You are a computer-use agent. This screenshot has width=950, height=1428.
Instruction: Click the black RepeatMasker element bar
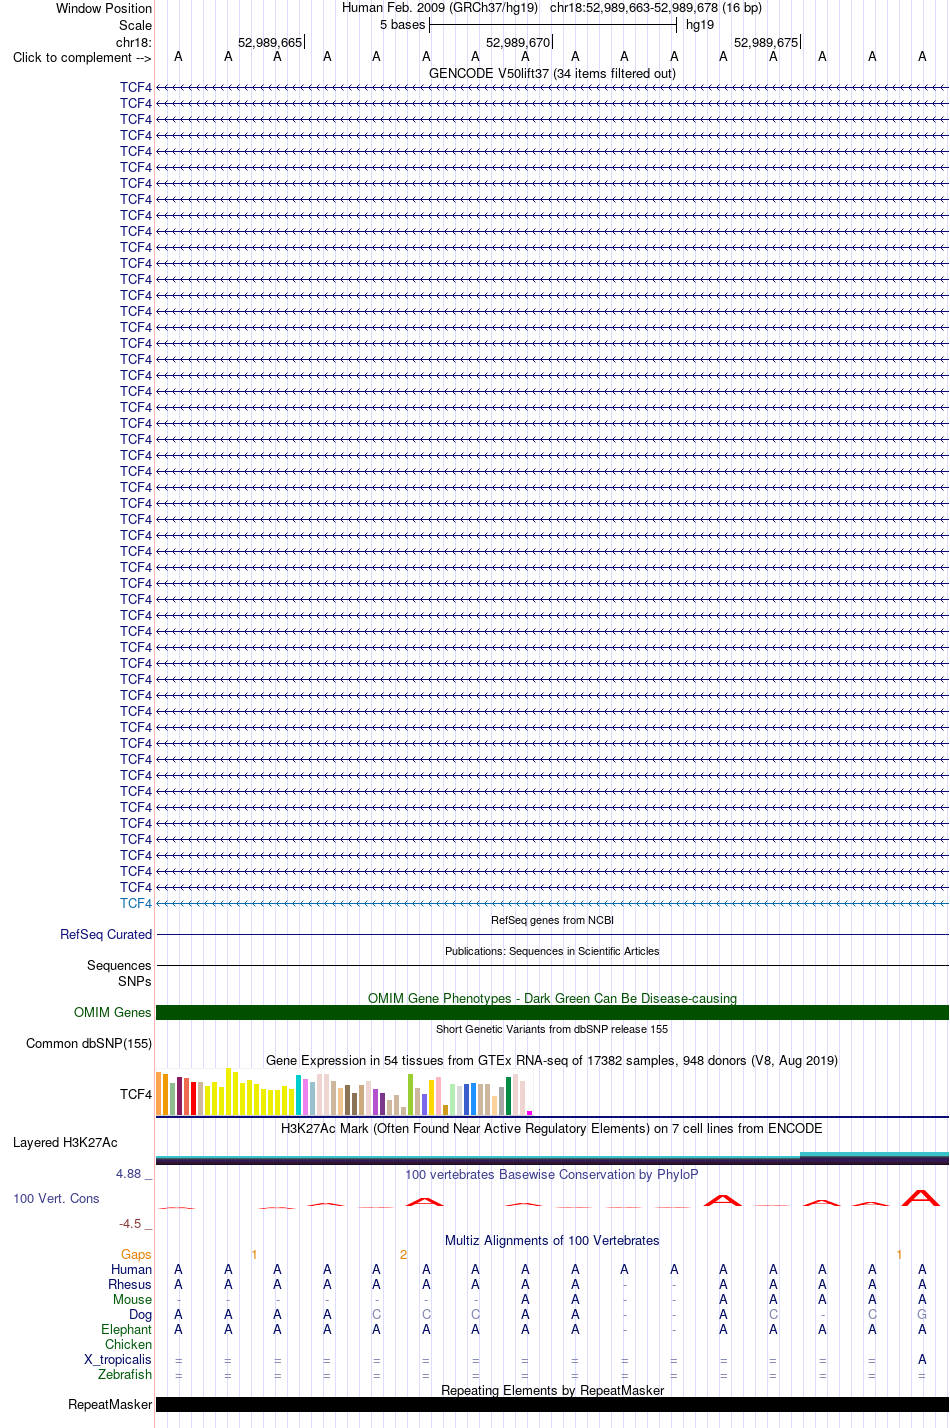[x=552, y=1404]
